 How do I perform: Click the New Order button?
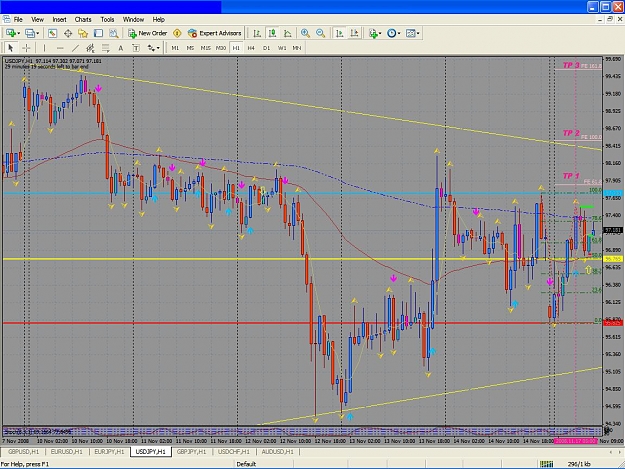[x=147, y=33]
